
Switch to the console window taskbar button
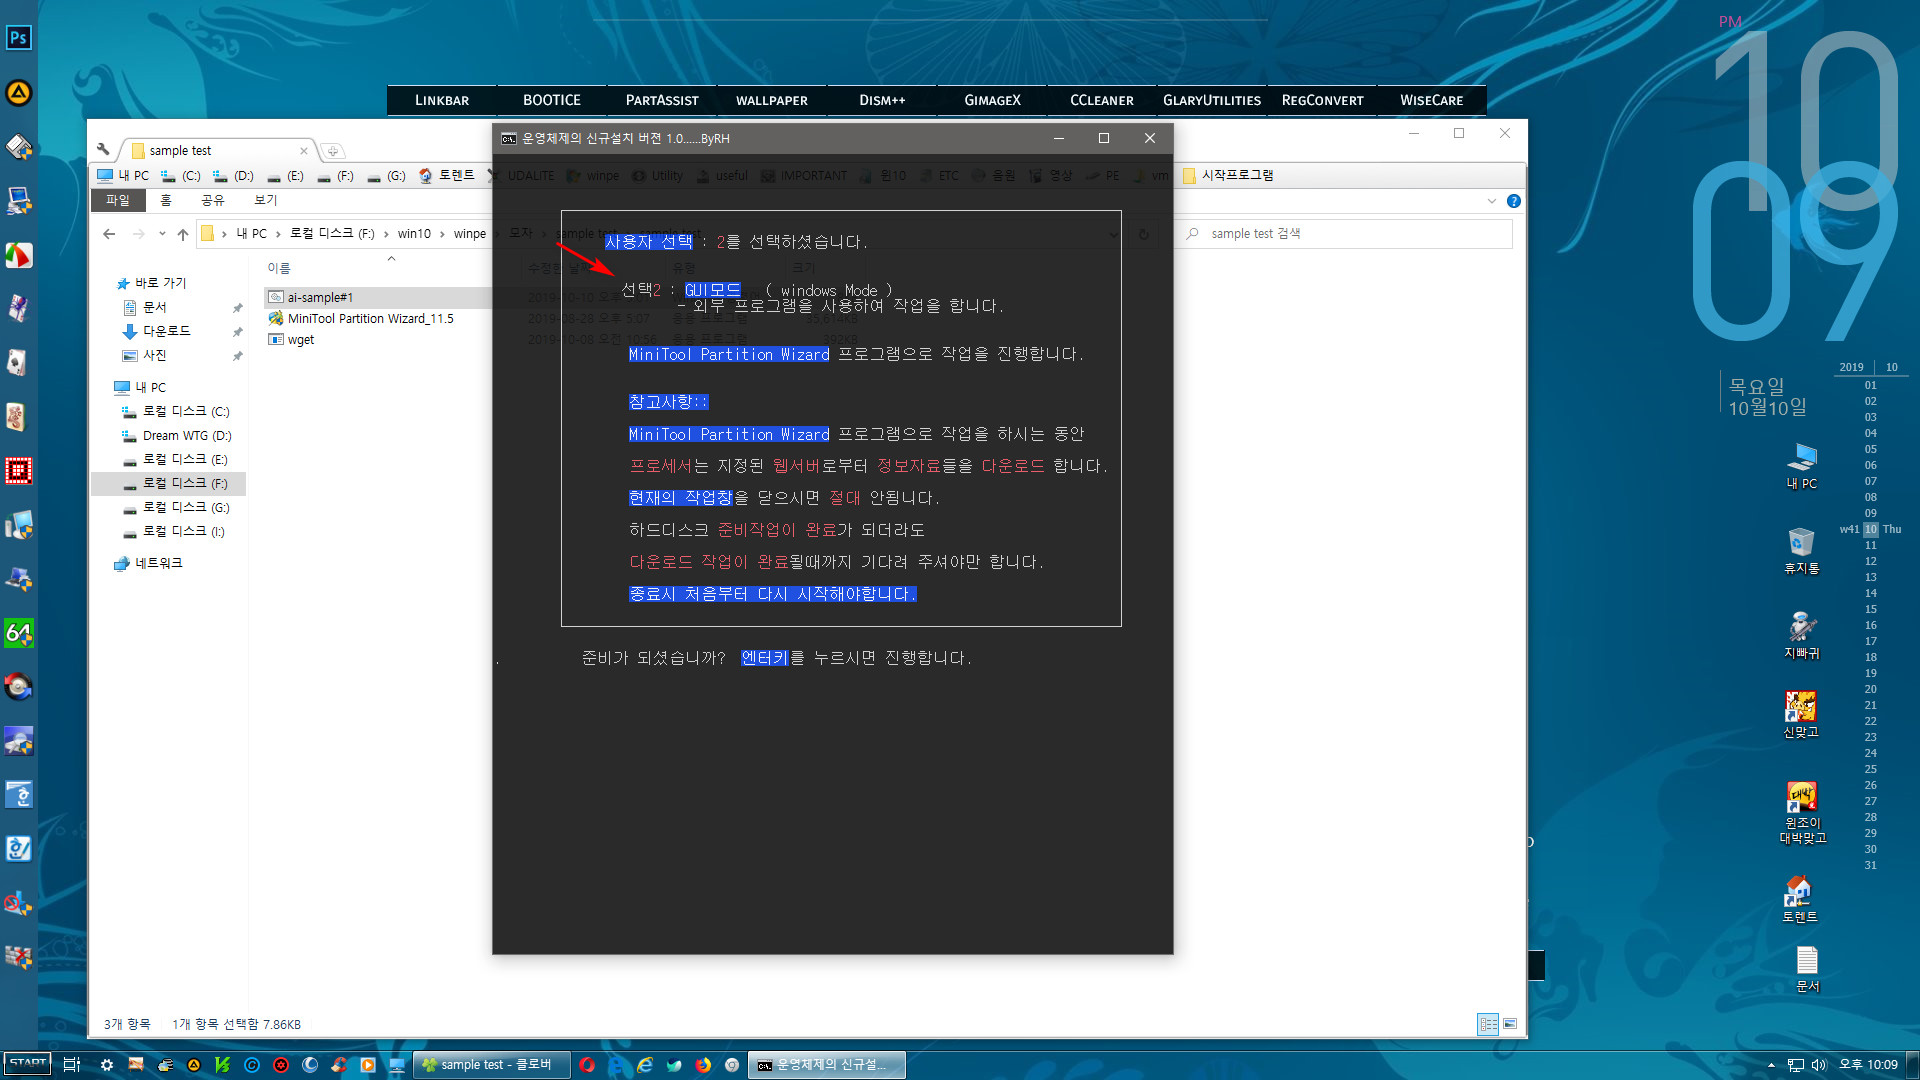(x=829, y=1065)
